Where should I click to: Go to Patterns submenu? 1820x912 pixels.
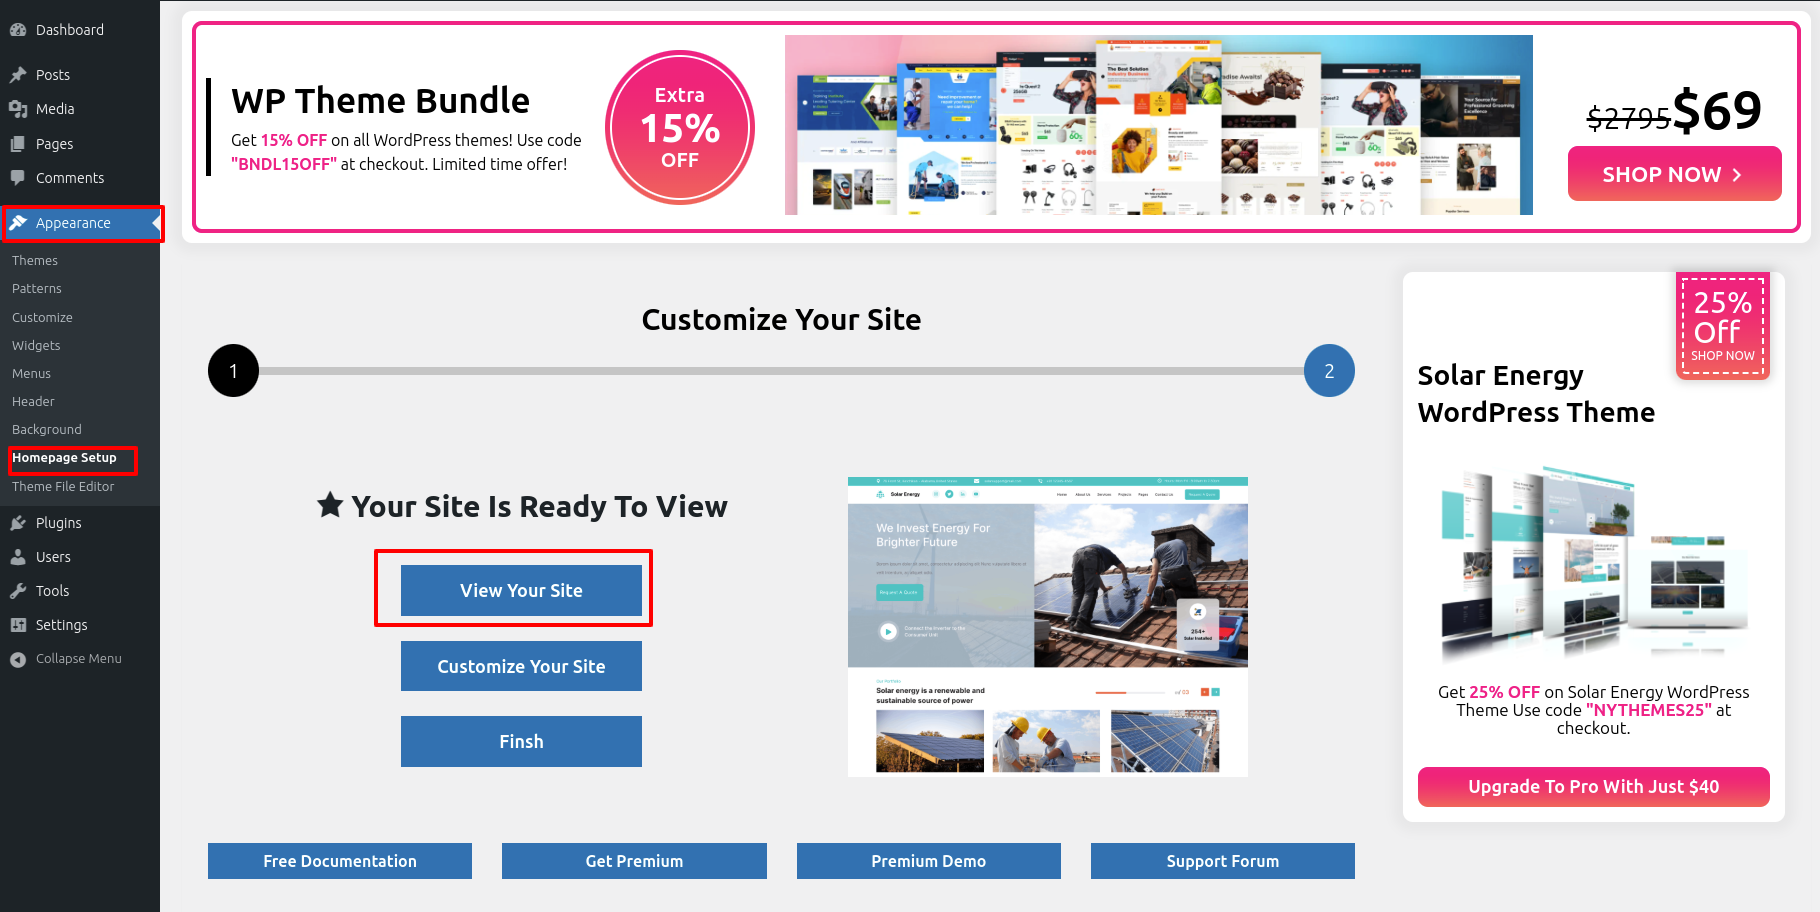click(37, 289)
